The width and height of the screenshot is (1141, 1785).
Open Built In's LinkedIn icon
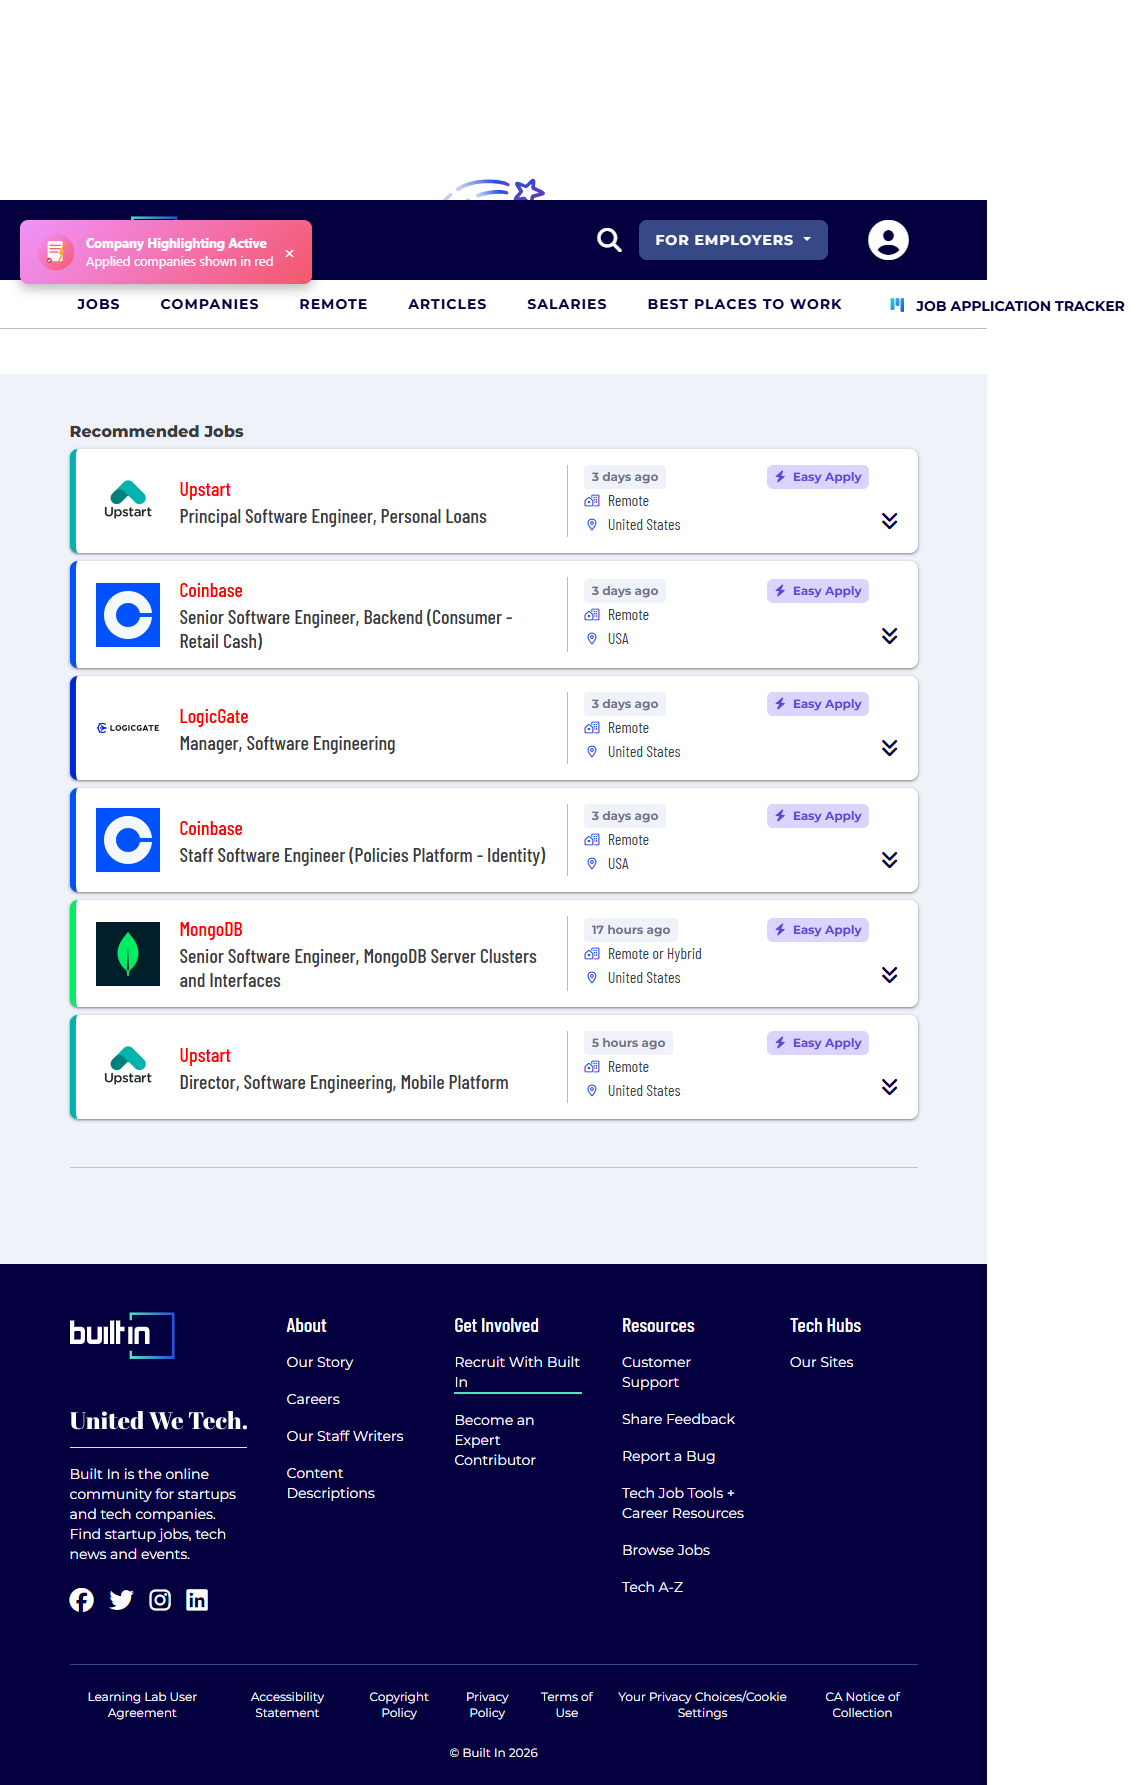(x=197, y=1600)
